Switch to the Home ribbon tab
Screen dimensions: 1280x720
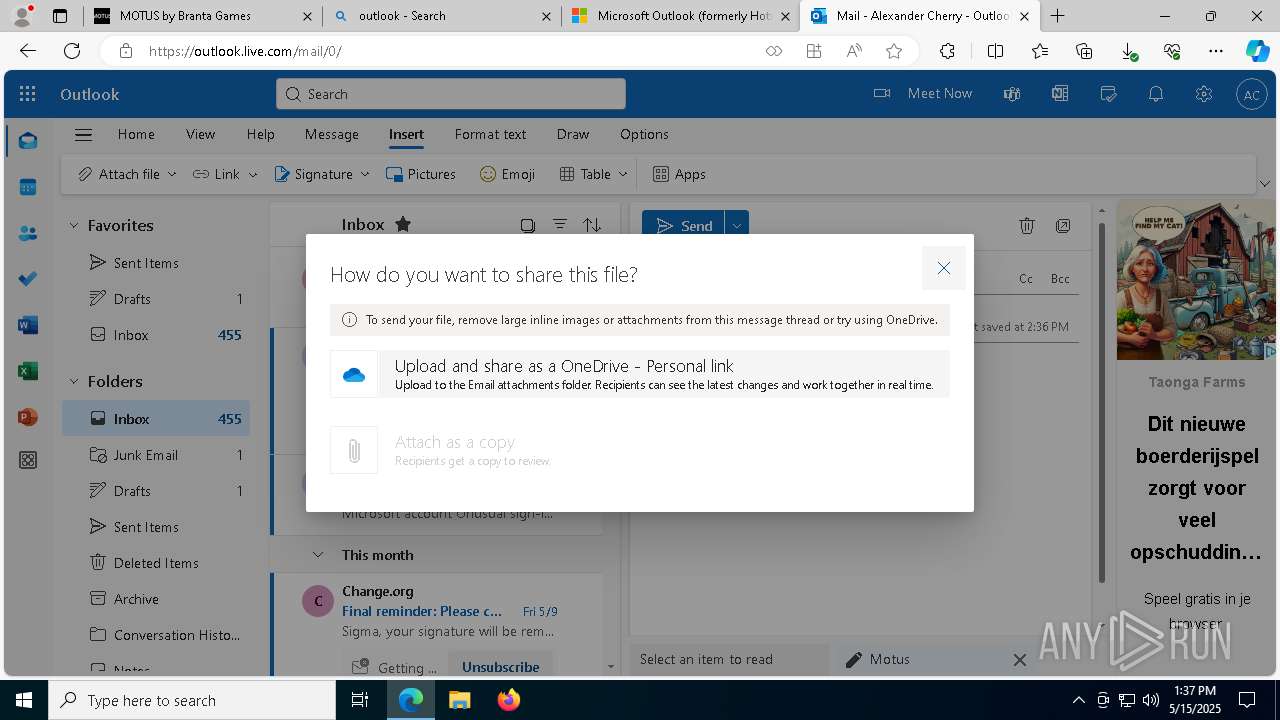coord(136,134)
